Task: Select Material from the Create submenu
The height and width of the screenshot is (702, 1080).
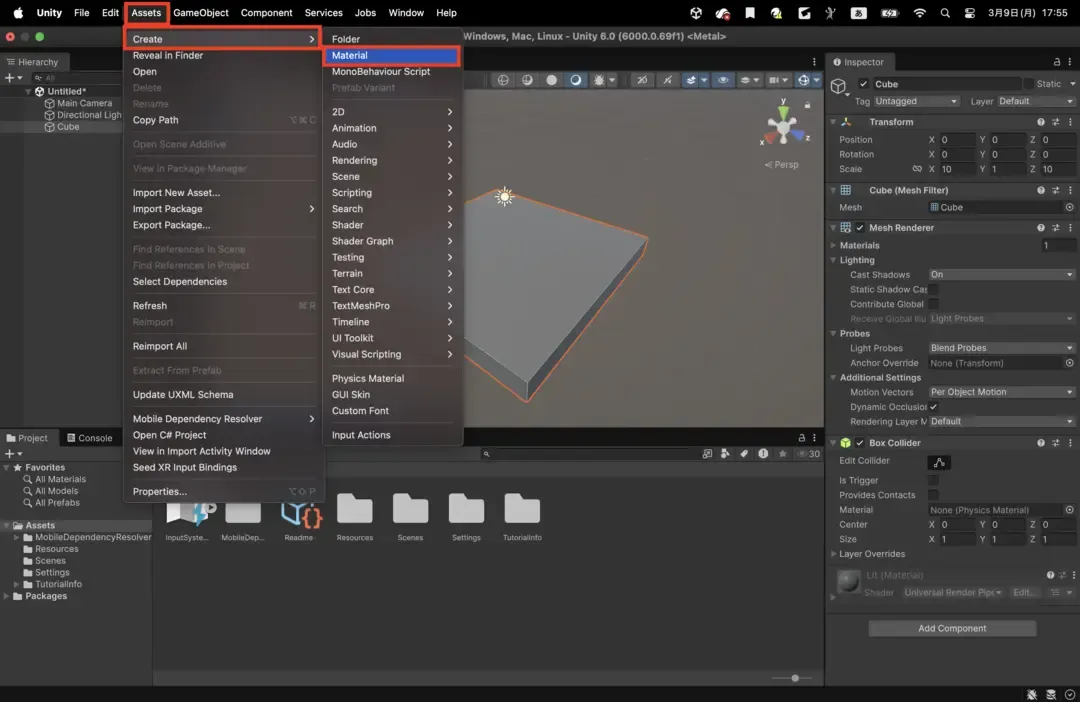Action: (391, 56)
